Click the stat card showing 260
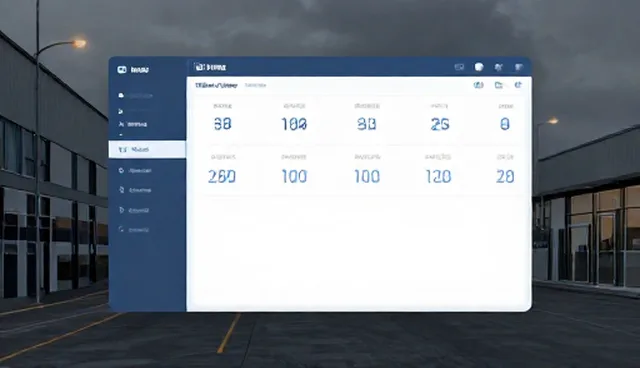This screenshot has height=368, width=640. pos(222,169)
